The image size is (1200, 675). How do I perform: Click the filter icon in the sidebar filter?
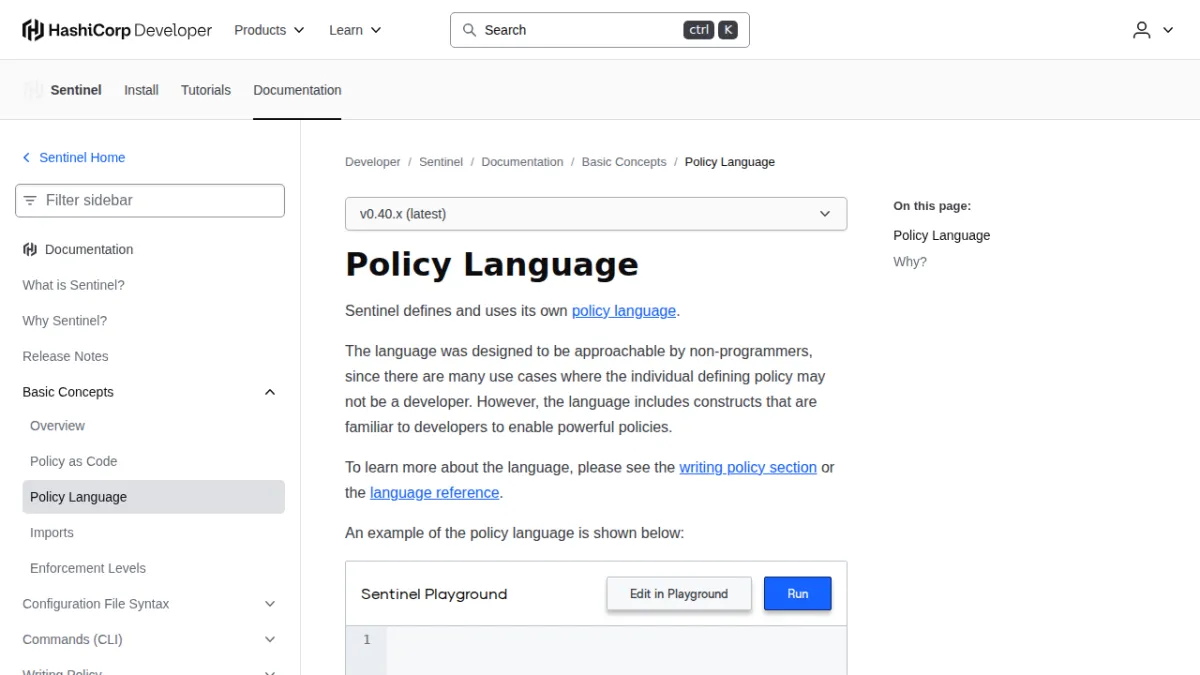point(30,200)
